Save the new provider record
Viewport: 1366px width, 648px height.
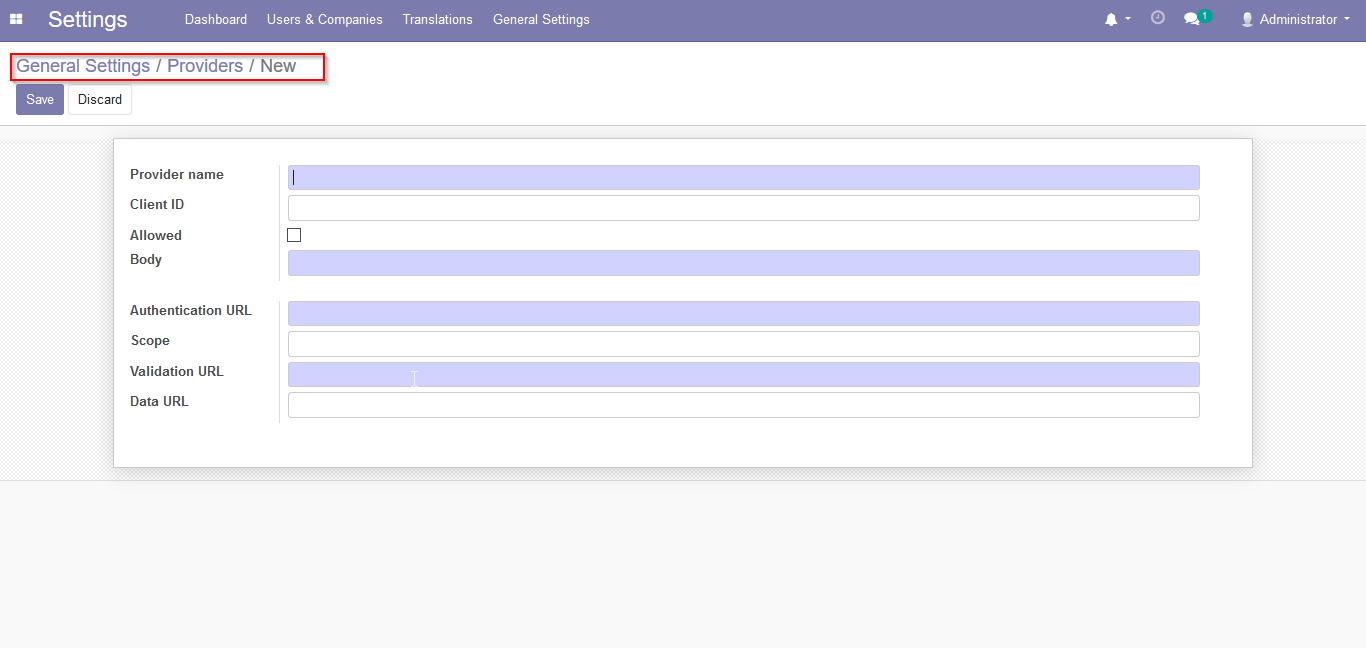coord(40,100)
